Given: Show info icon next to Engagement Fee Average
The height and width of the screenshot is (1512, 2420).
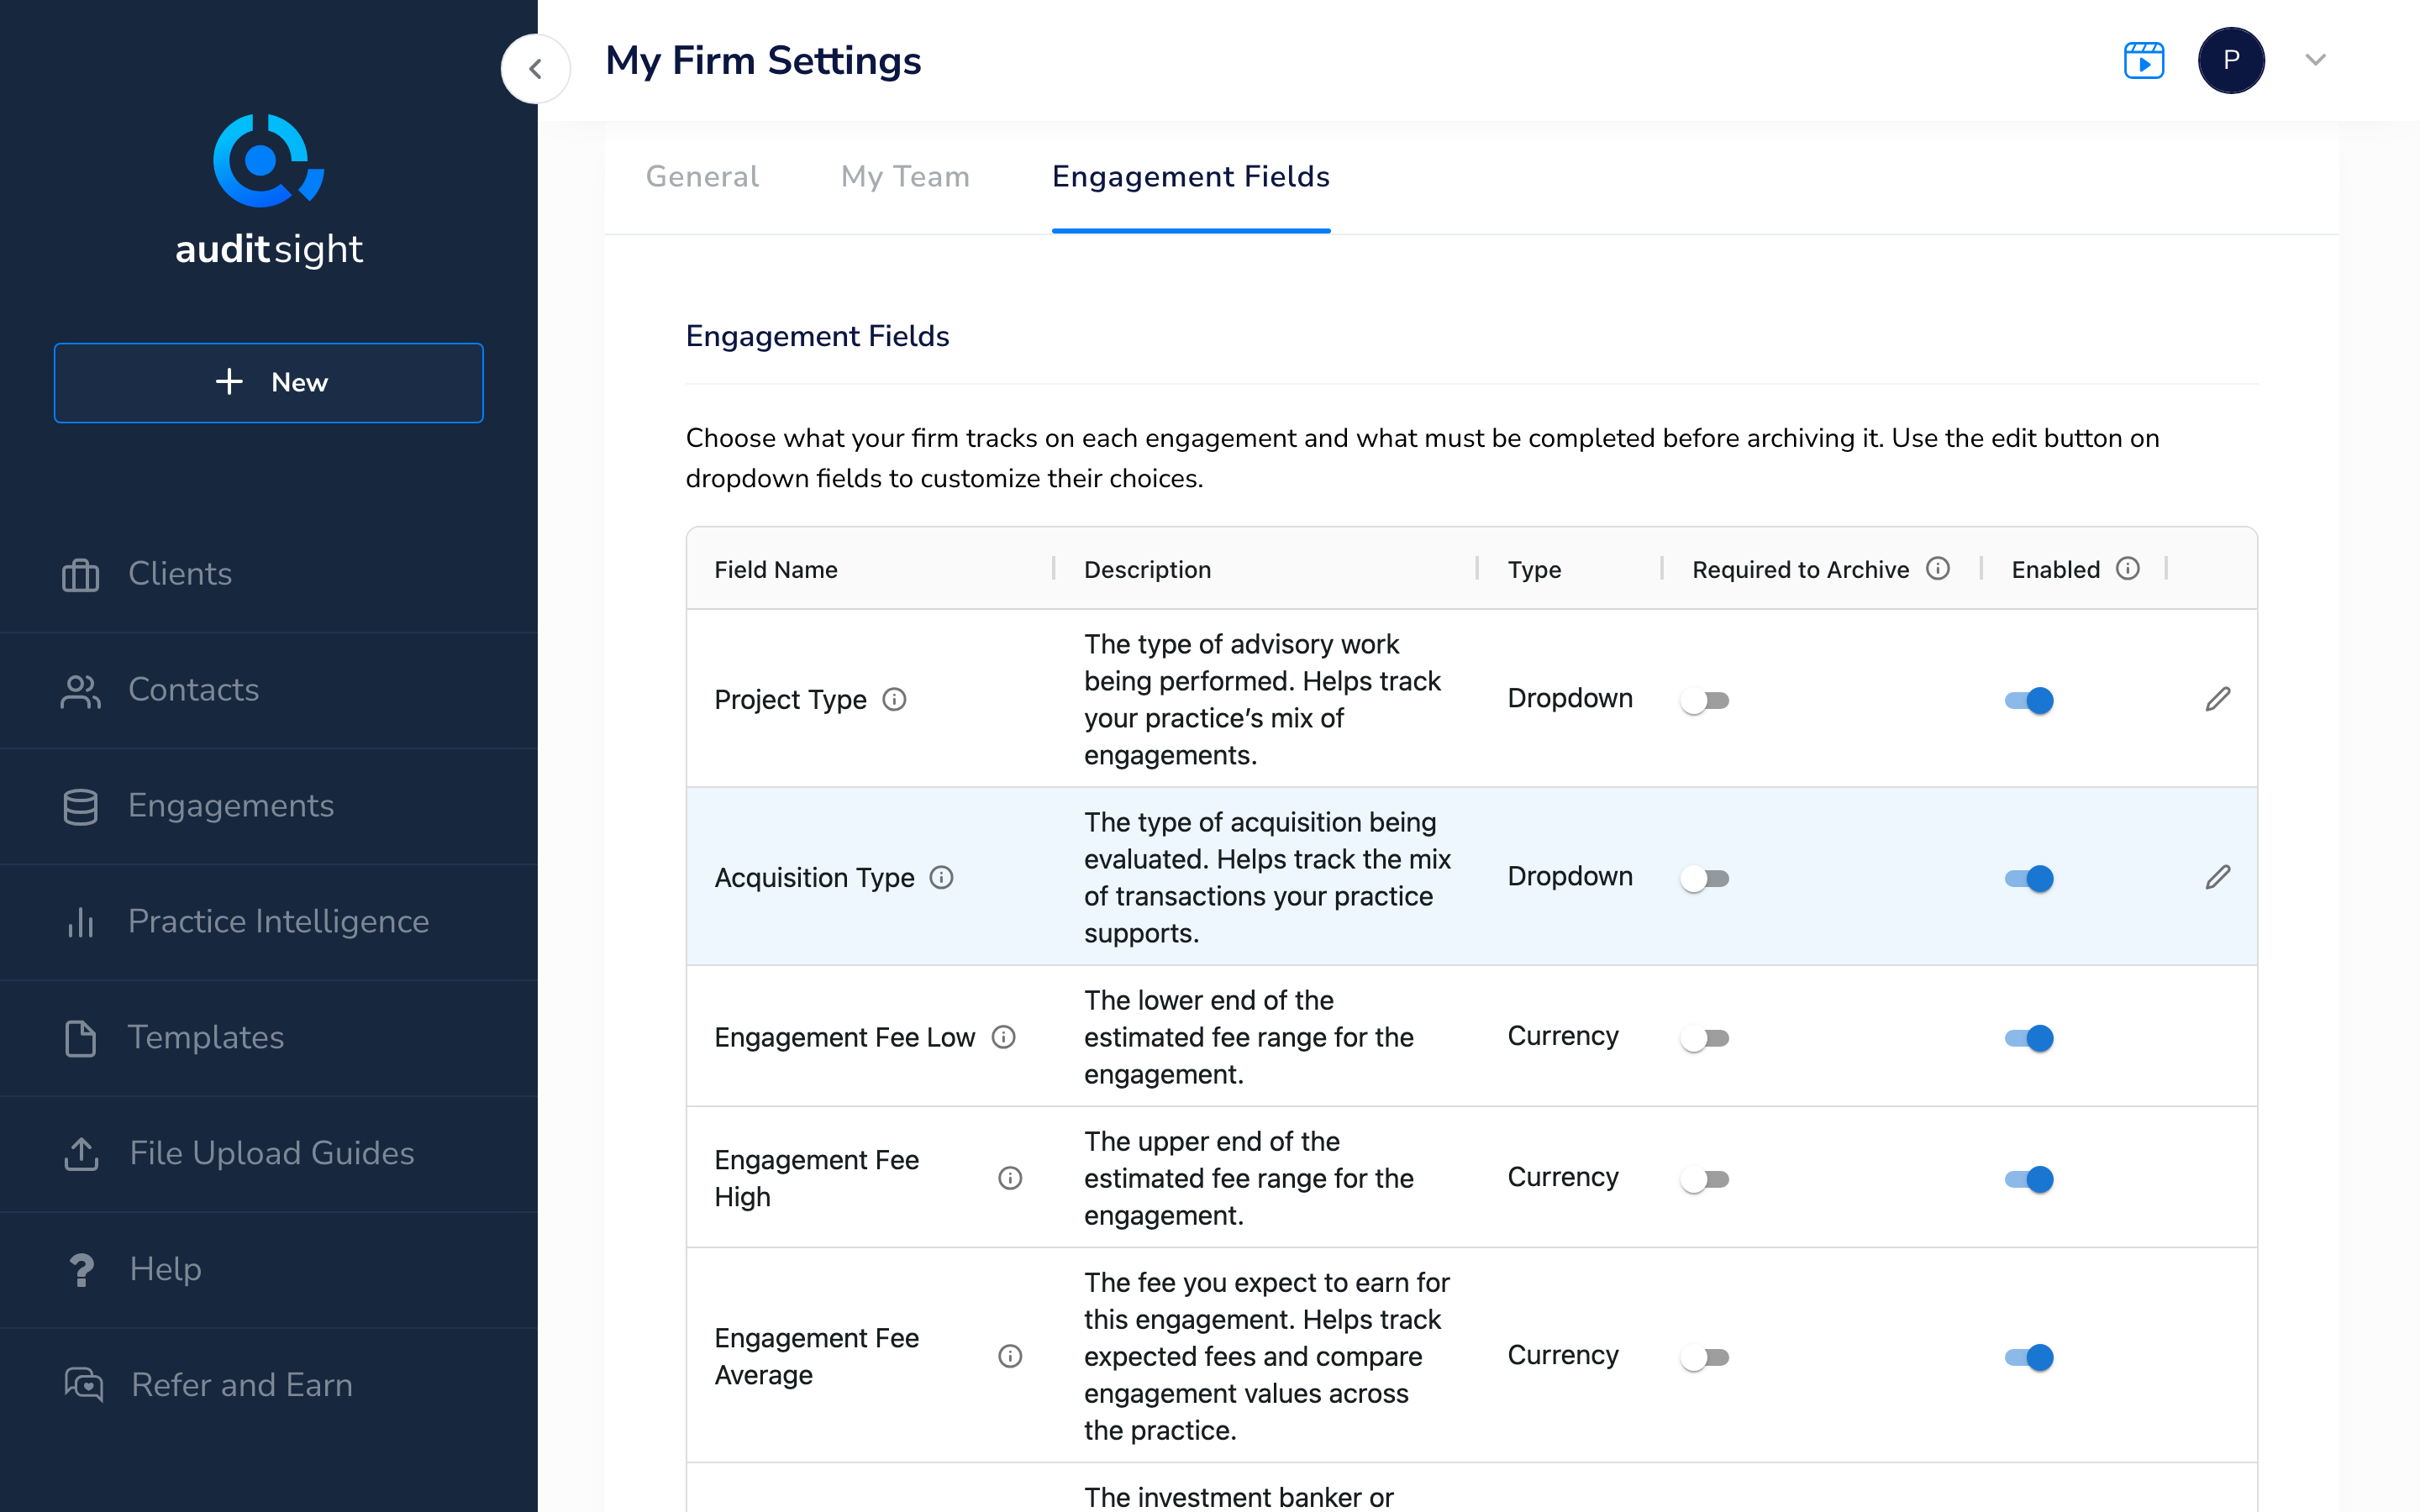Looking at the screenshot, I should (x=1010, y=1356).
